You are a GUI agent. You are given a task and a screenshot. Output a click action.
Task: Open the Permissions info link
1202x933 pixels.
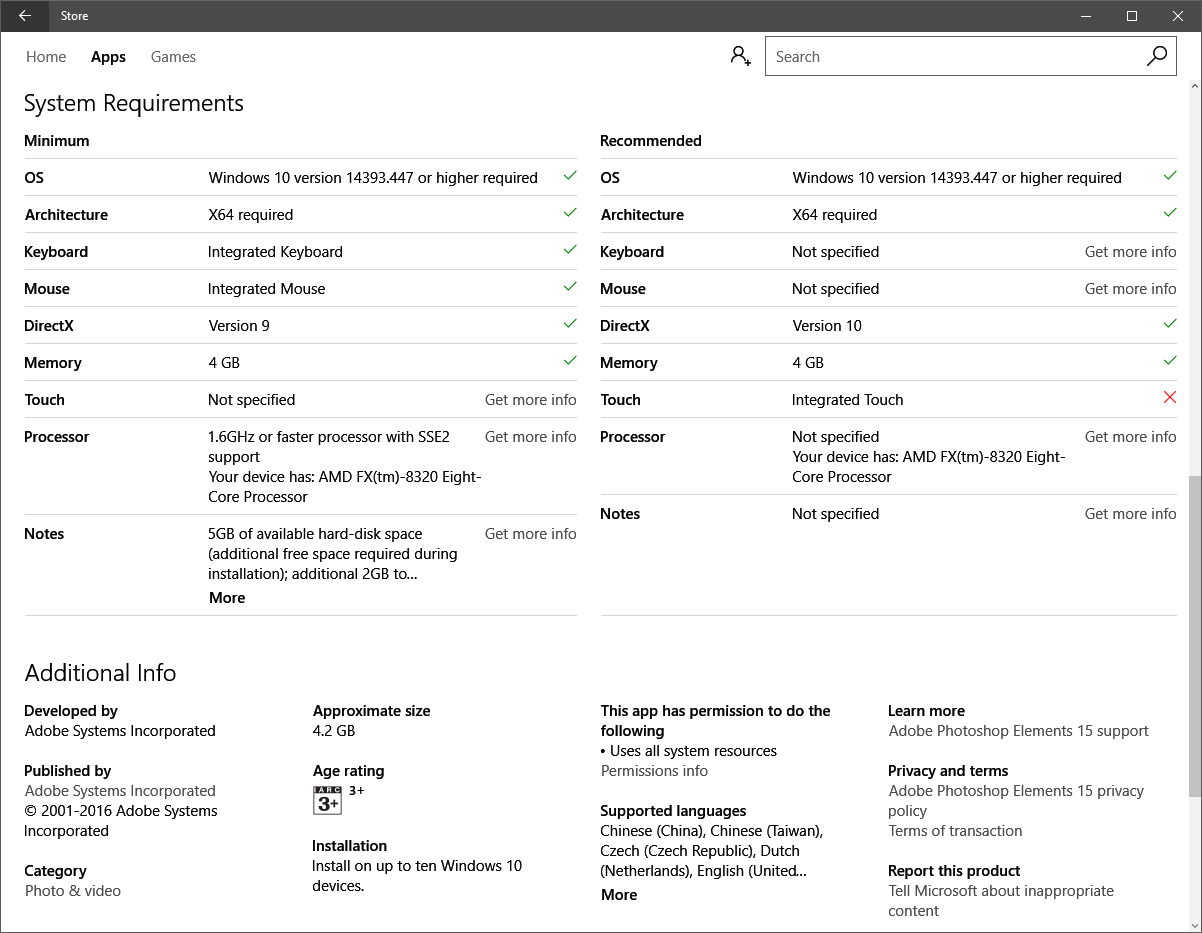point(654,771)
